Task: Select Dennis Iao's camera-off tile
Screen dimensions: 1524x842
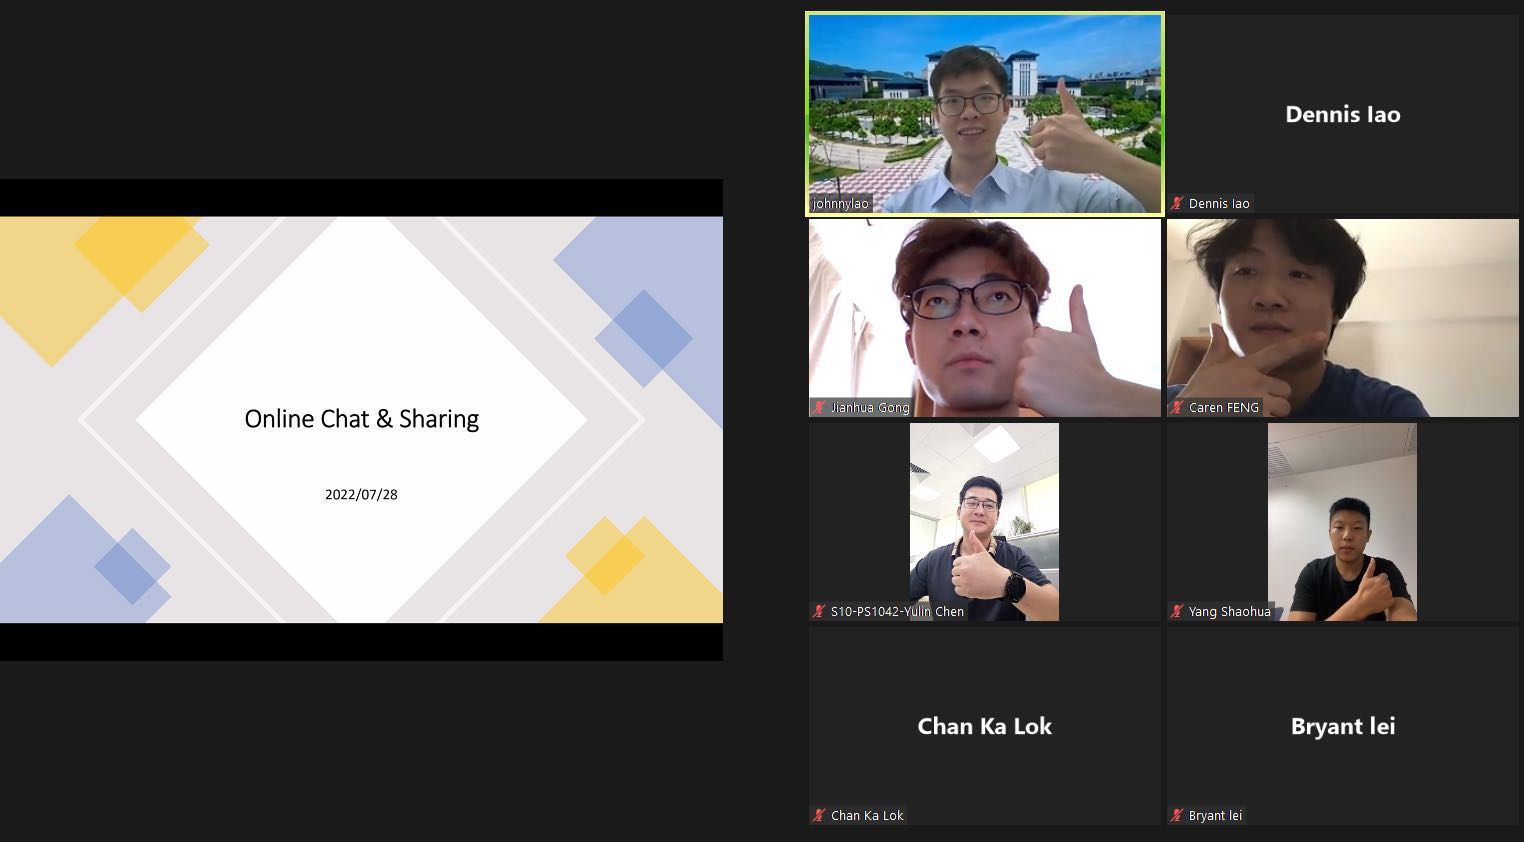Action: 1342,114
